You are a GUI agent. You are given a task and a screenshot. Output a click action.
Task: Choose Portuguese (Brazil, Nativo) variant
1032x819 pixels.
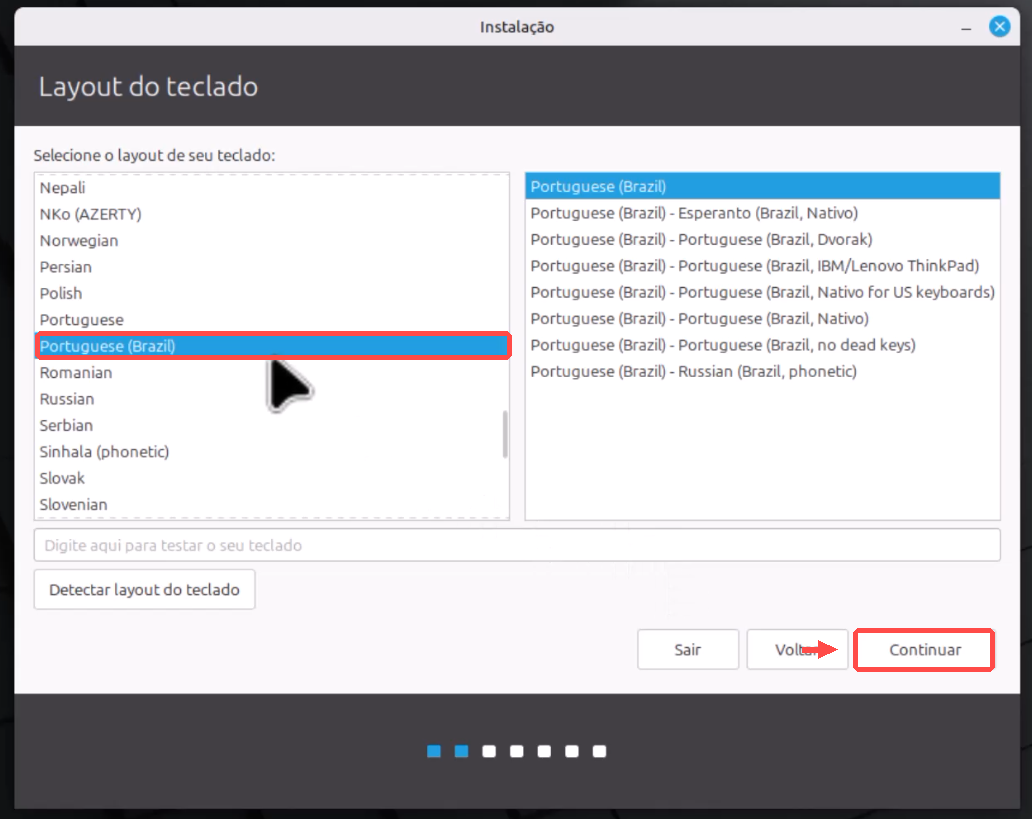pyautogui.click(x=762, y=319)
